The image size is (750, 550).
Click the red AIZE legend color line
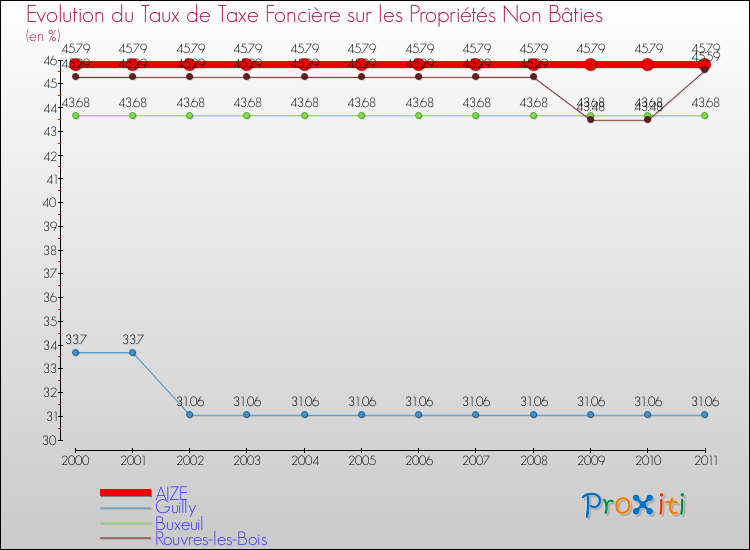(x=126, y=493)
